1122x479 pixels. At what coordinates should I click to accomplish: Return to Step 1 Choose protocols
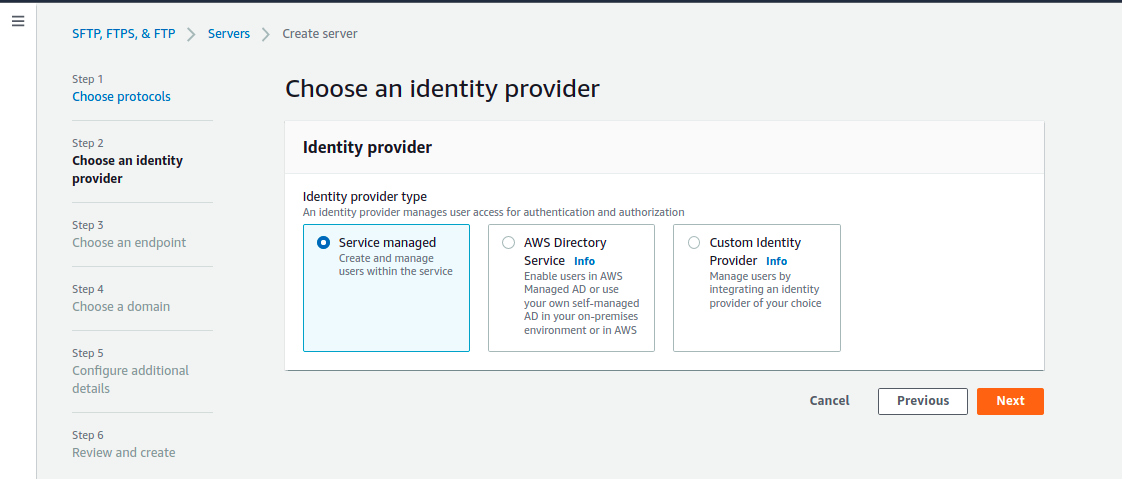(122, 97)
